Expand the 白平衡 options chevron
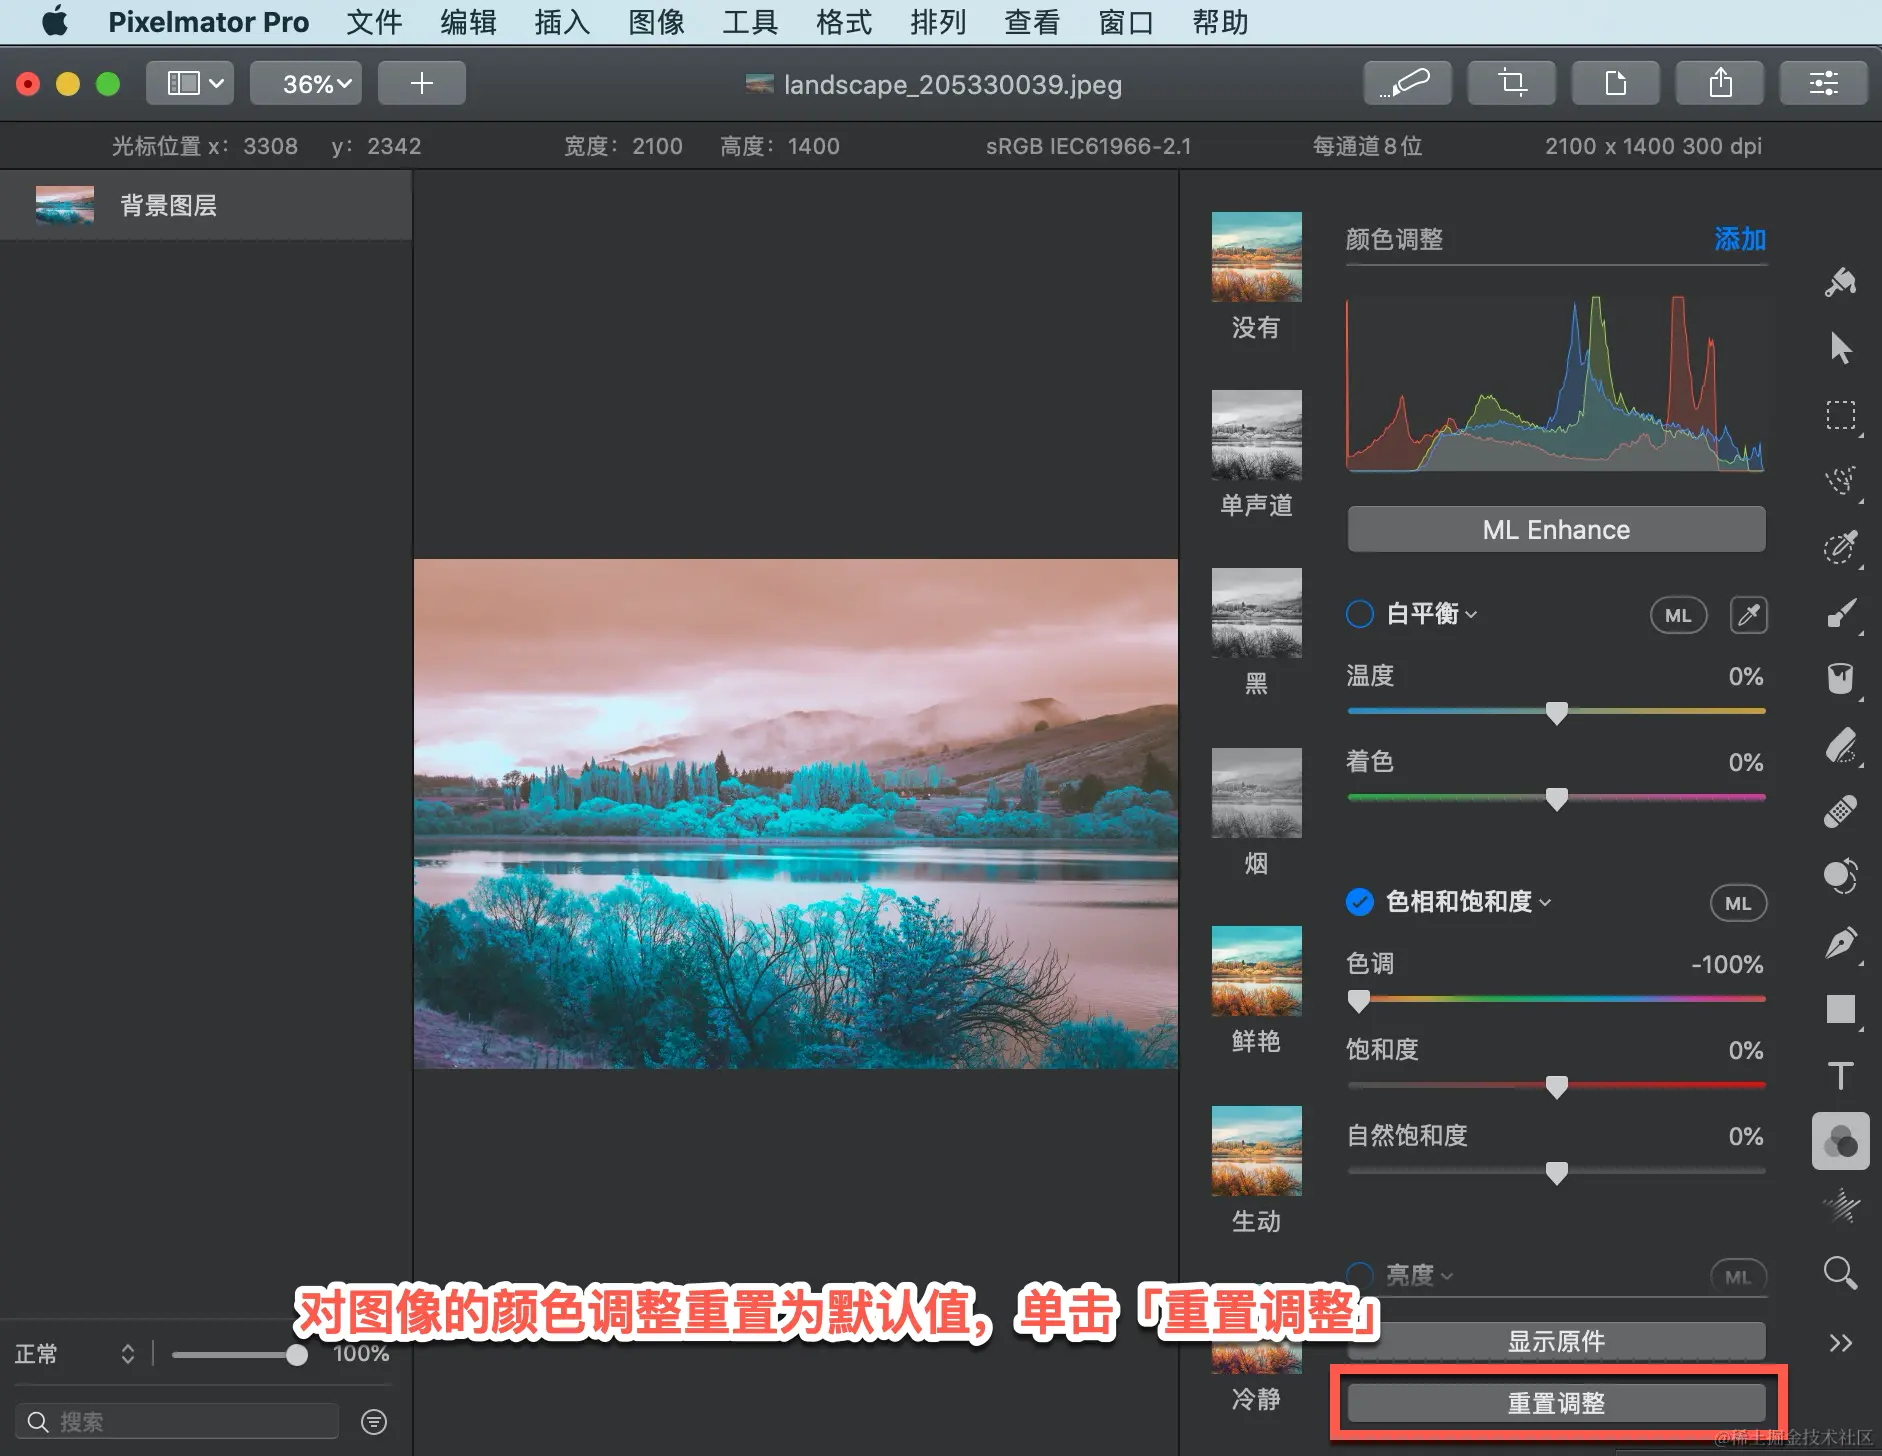Viewport: 1882px width, 1456px height. tap(1471, 615)
